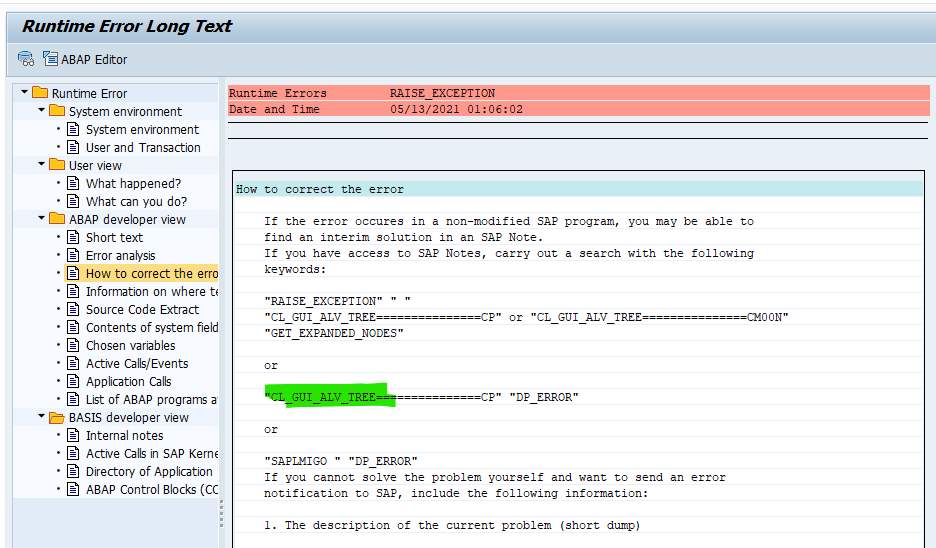The image size is (936, 548).
Task: Select the System environment folder icon
Action: [57, 110]
